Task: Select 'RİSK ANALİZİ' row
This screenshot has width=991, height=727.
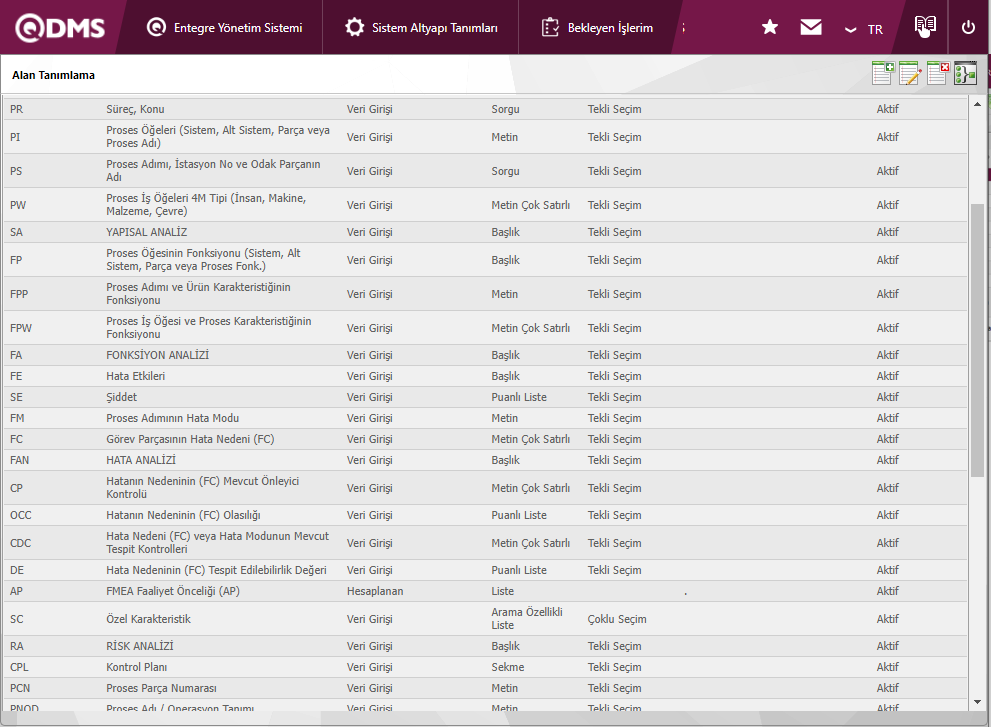Action: [485, 646]
